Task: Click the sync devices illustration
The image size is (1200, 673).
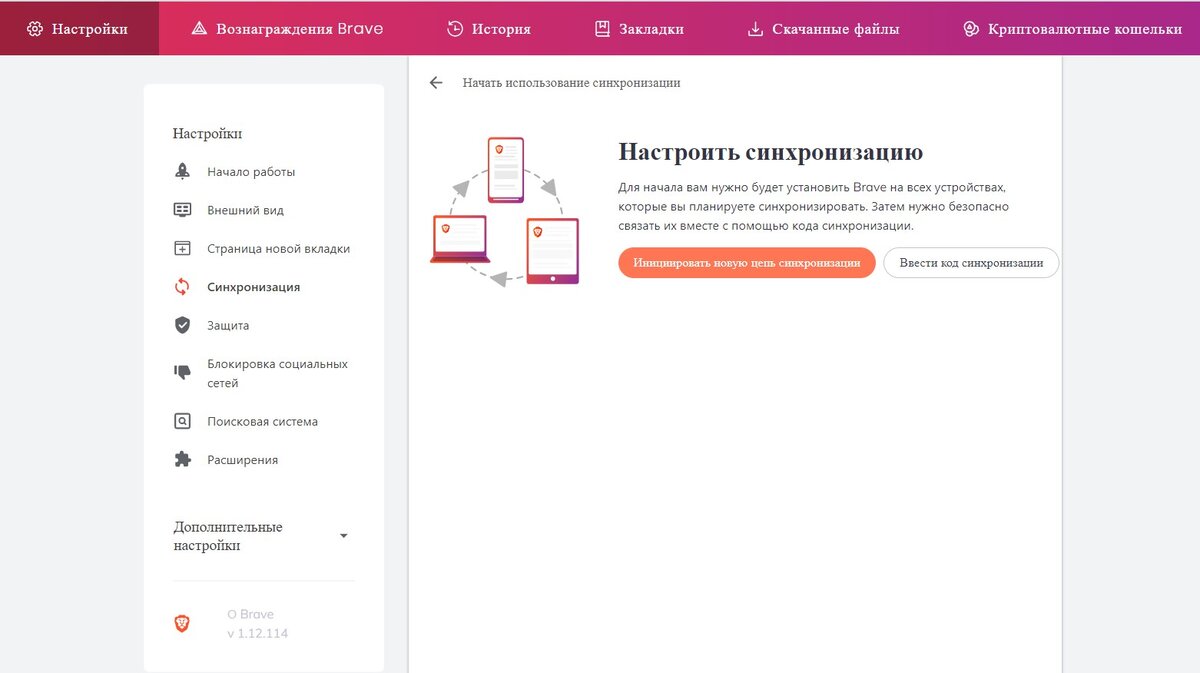Action: pyautogui.click(x=505, y=211)
